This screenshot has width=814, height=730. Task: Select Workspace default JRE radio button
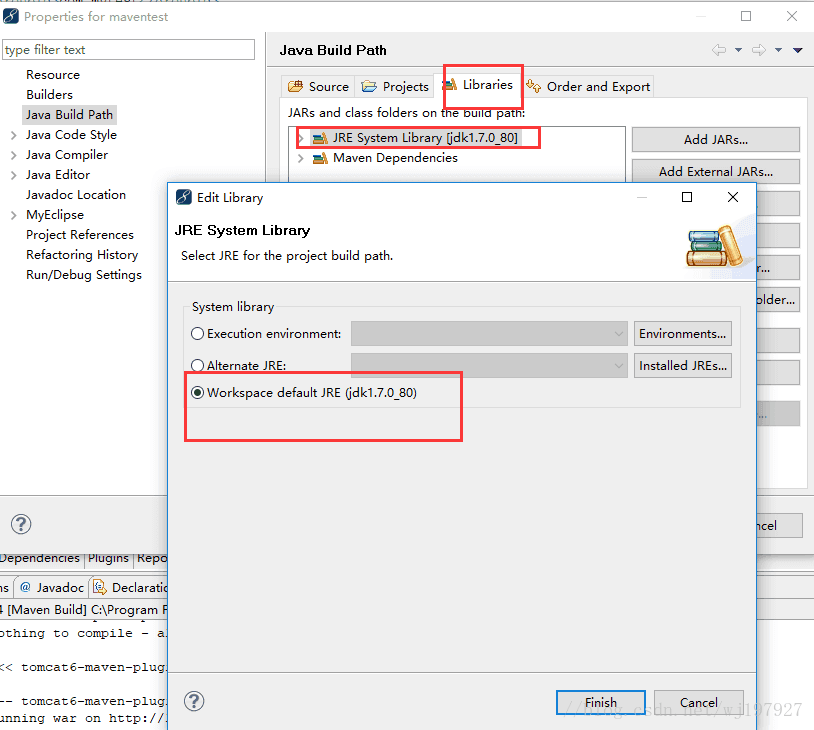(197, 393)
